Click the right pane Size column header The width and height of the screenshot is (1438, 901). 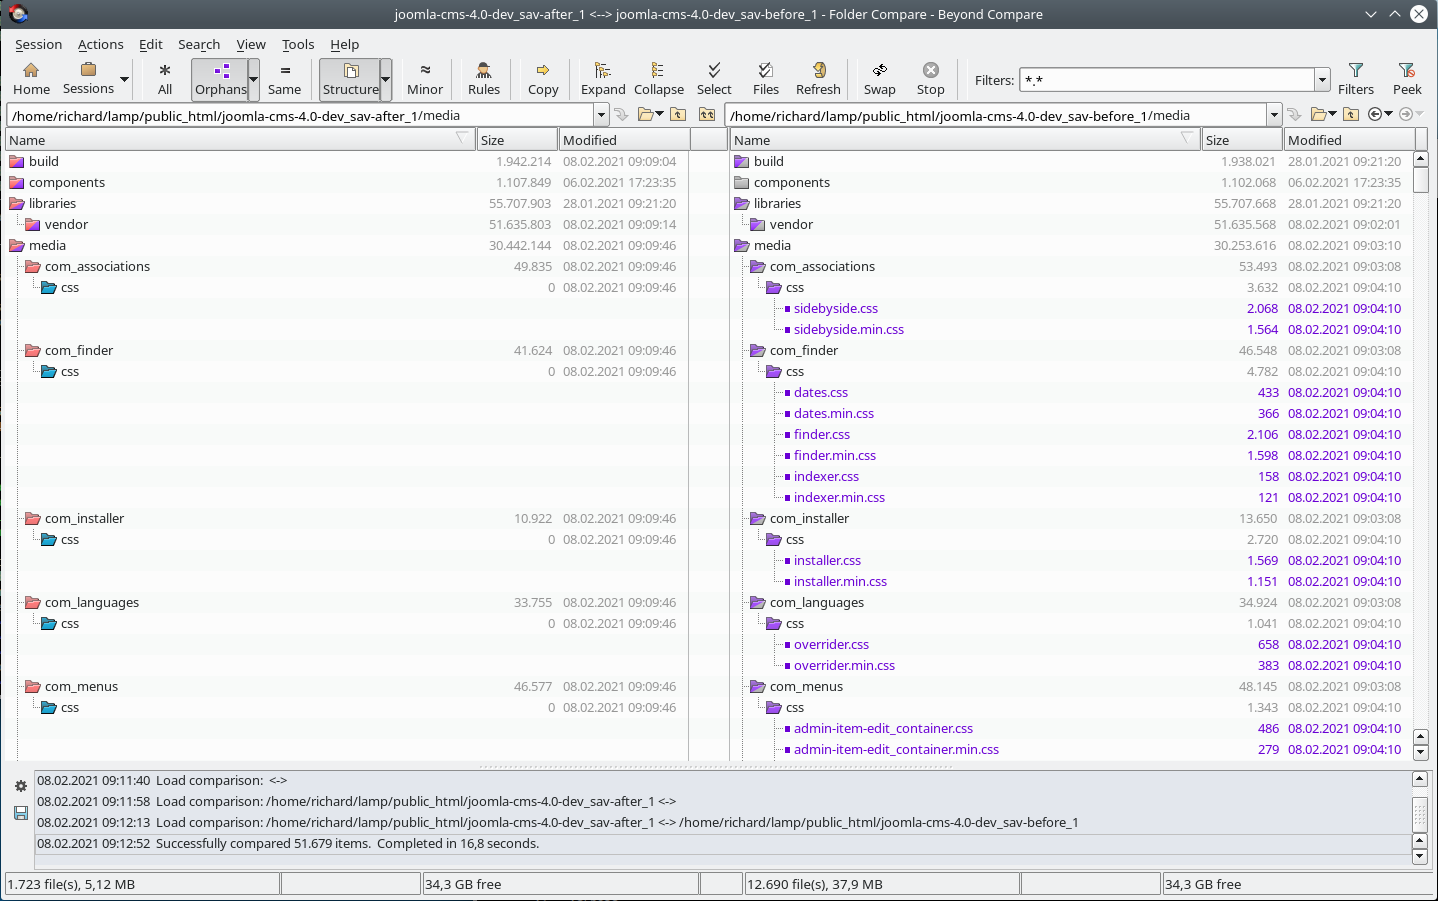(x=1242, y=140)
